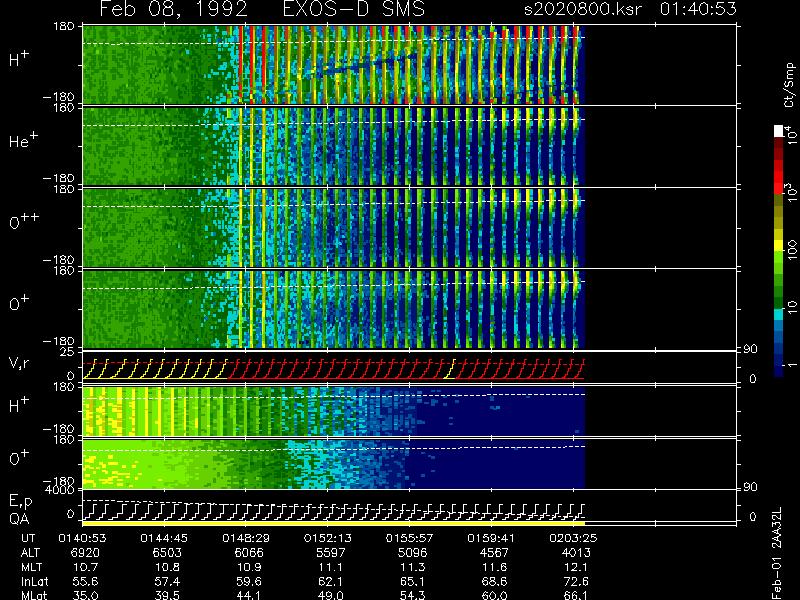Click the UT tick value '0144:45'
The image size is (800, 600).
tap(164, 538)
